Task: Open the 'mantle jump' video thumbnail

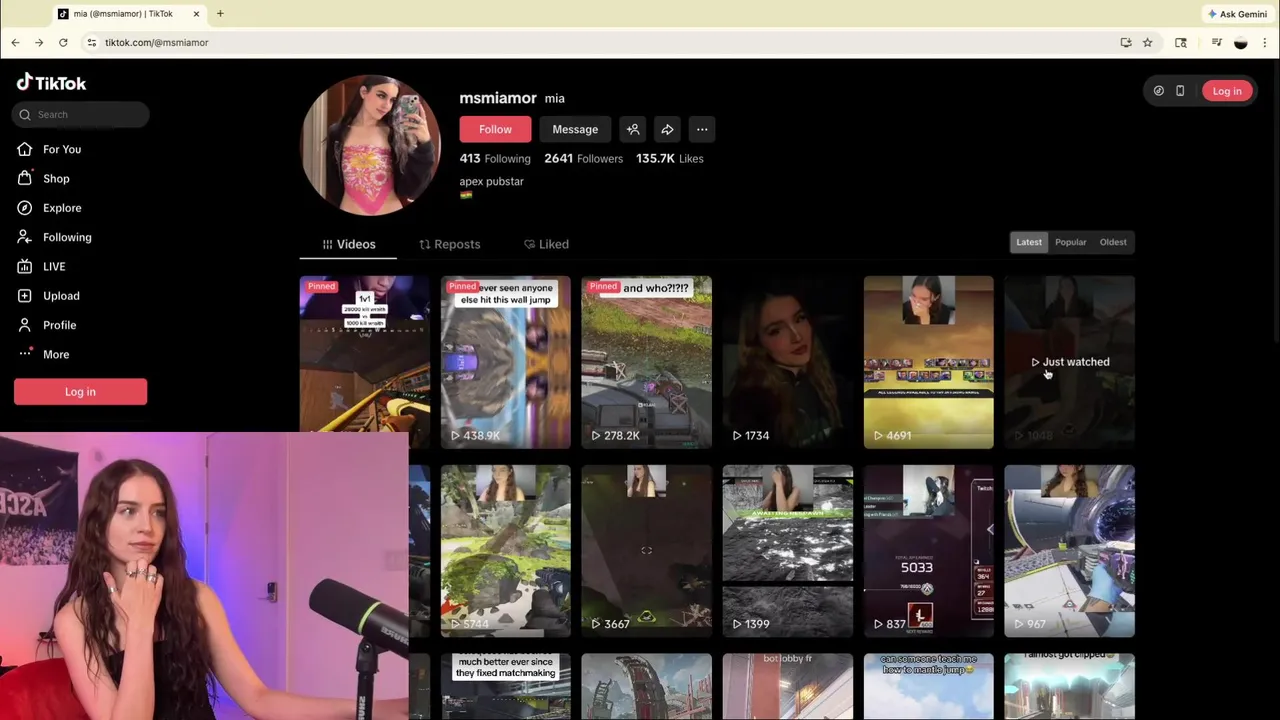Action: coord(929,686)
